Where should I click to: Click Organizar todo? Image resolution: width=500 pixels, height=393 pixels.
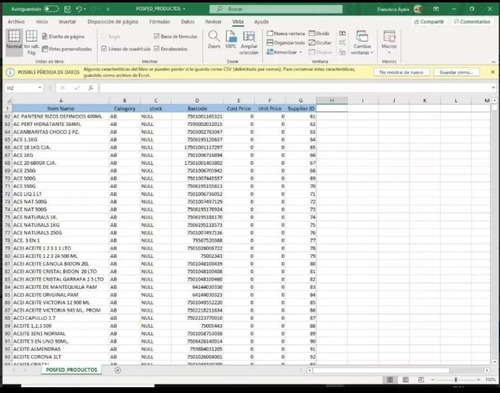tap(286, 43)
